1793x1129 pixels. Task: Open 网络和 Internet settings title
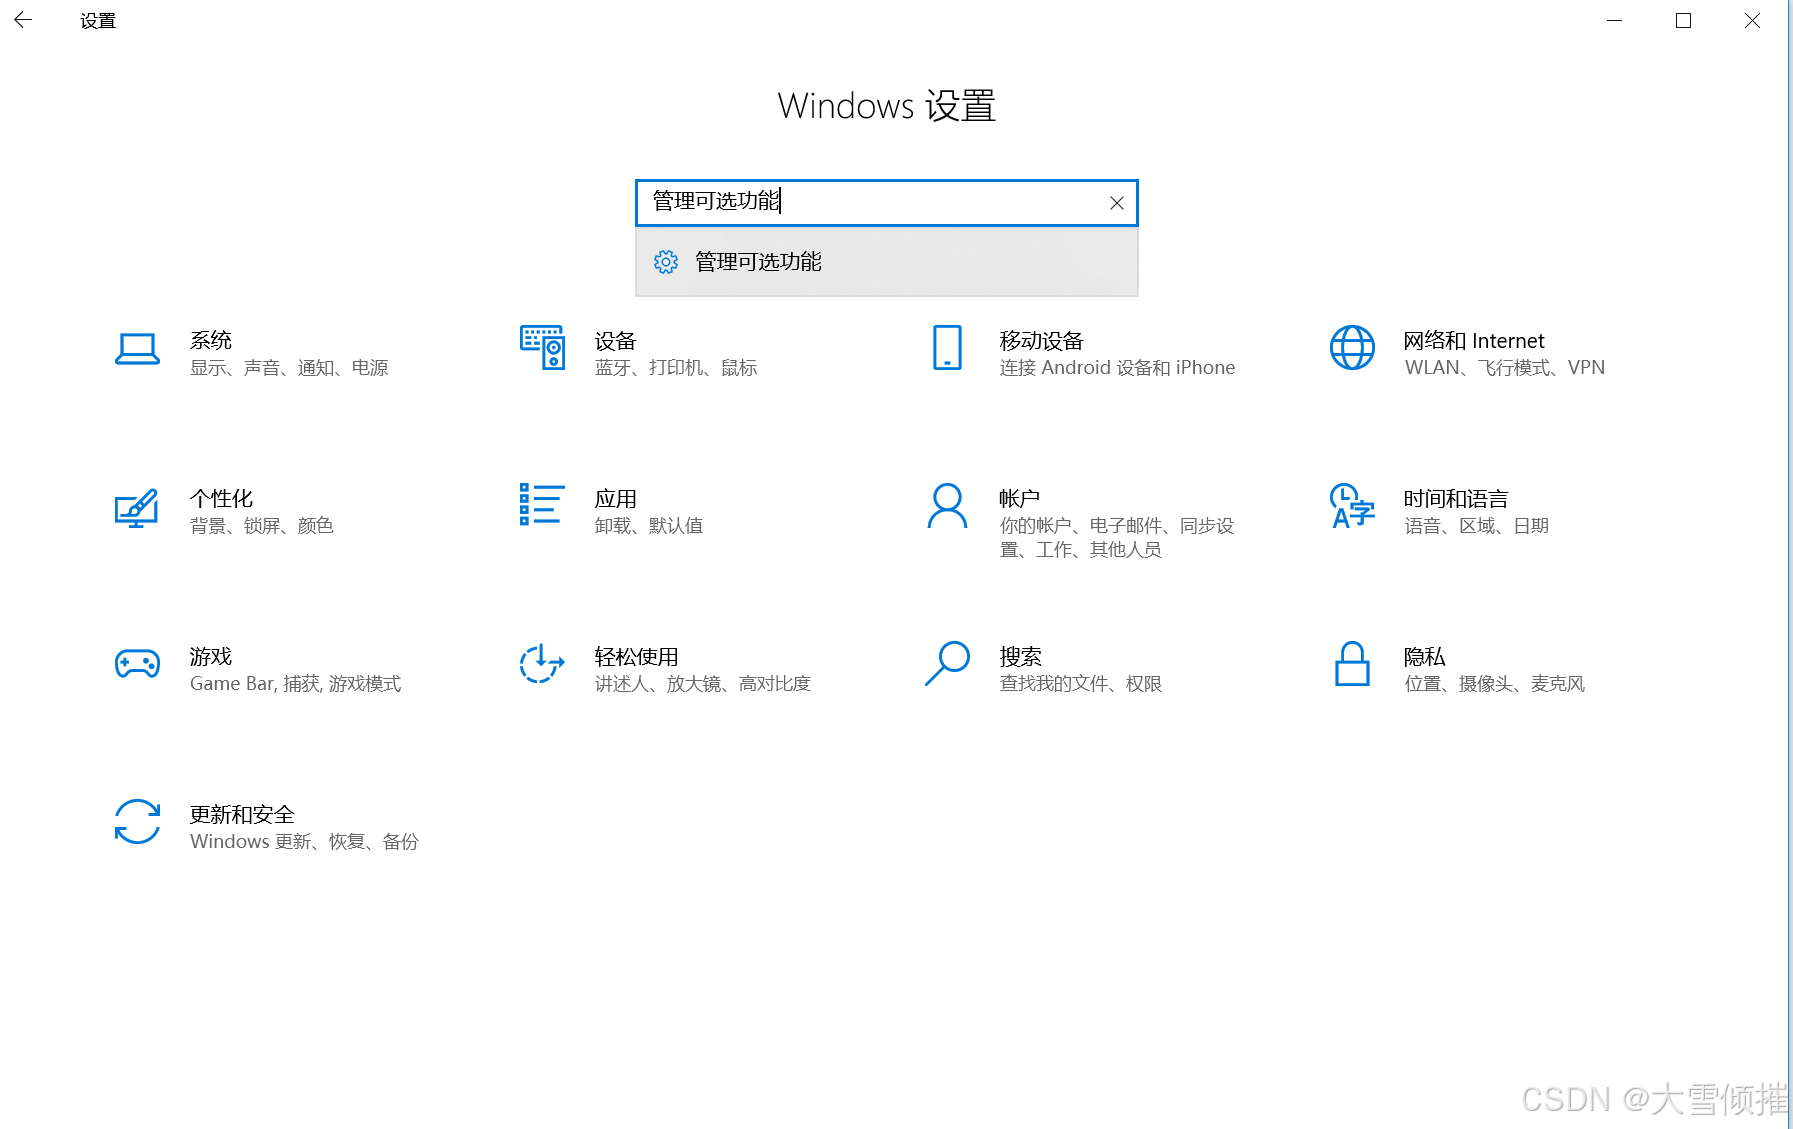(x=1474, y=340)
